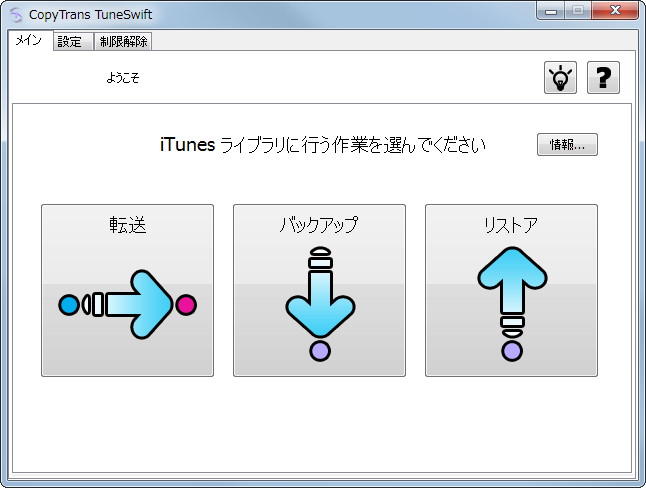646x488 pixels.
Task: Click the ようこそ welcome text
Action: [123, 77]
